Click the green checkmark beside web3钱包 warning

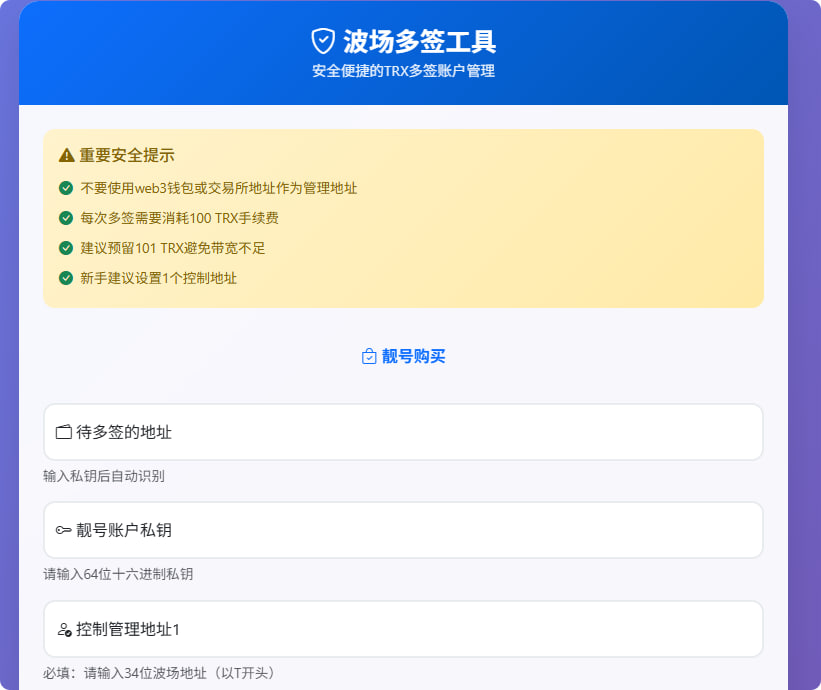(65, 188)
